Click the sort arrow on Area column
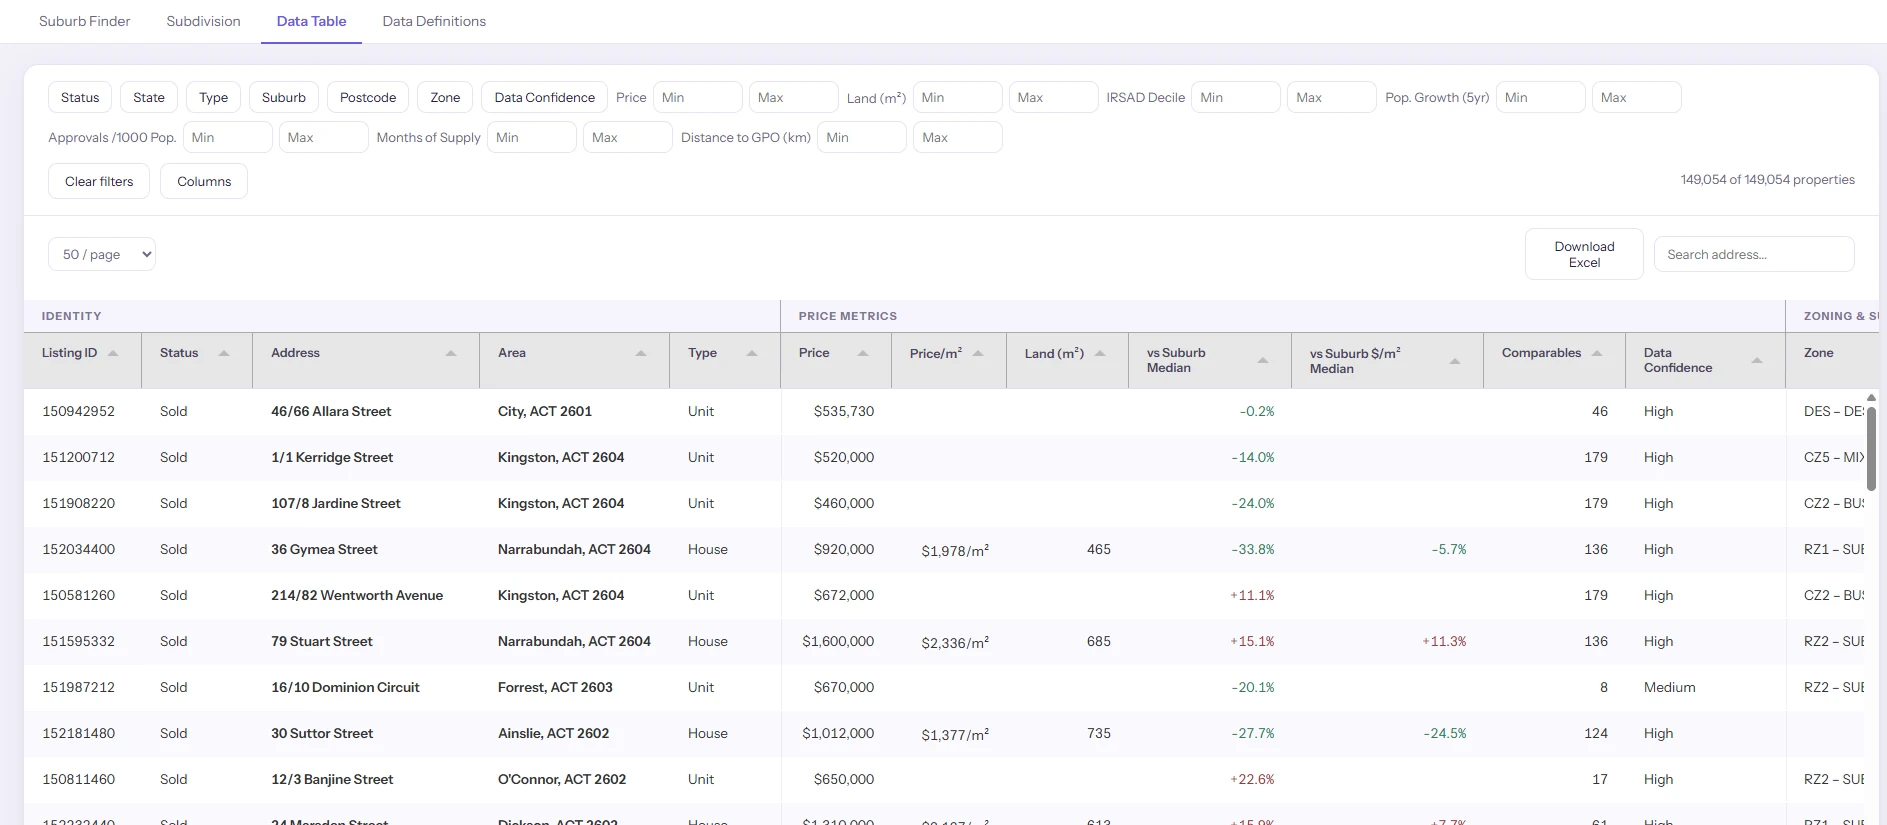Viewport: 1887px width, 825px height. [641, 353]
